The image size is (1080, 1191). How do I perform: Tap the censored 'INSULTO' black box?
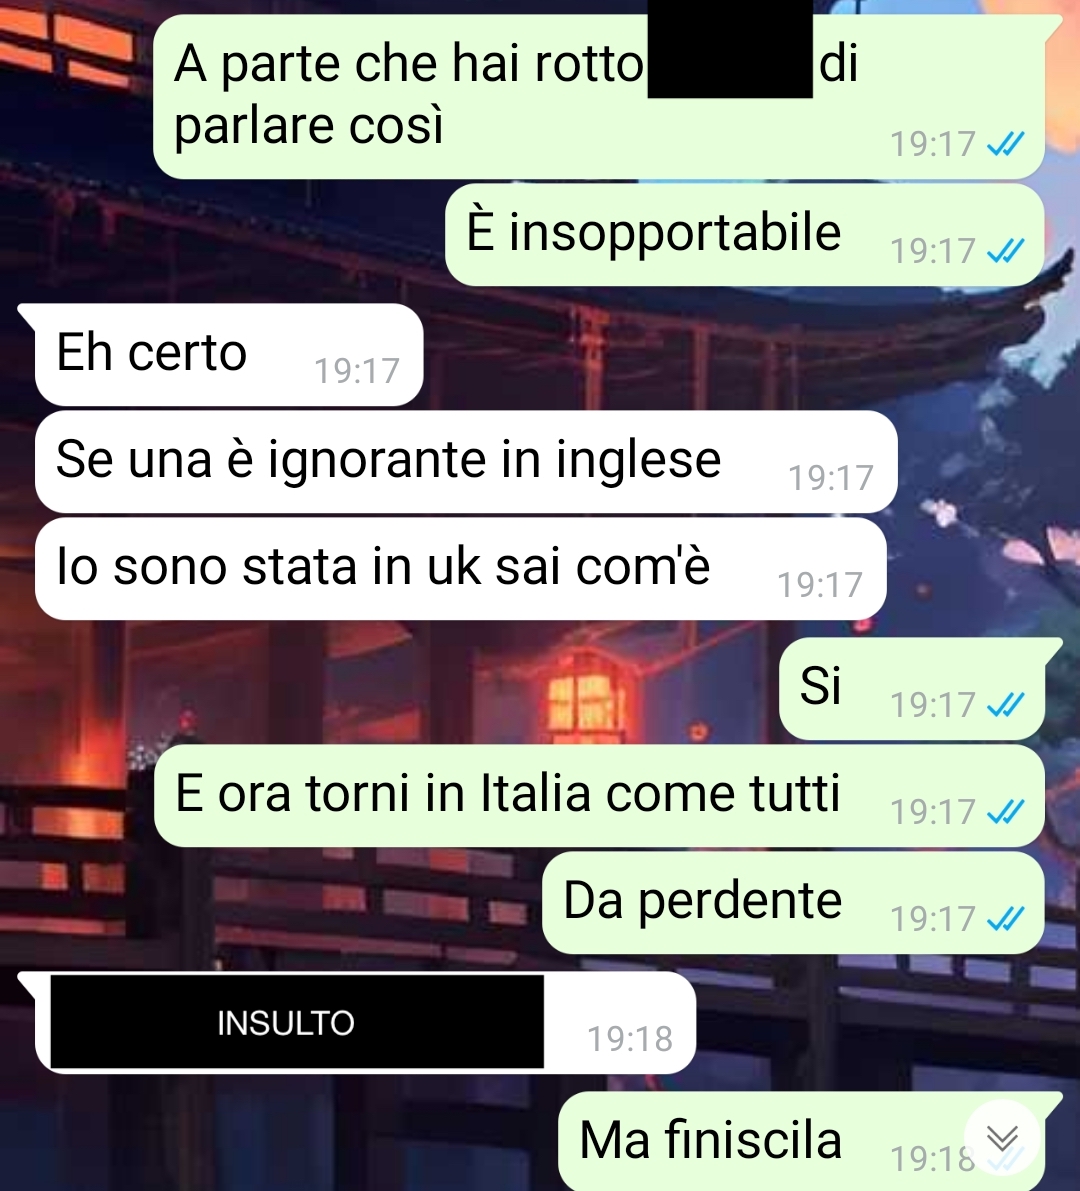tap(297, 1022)
